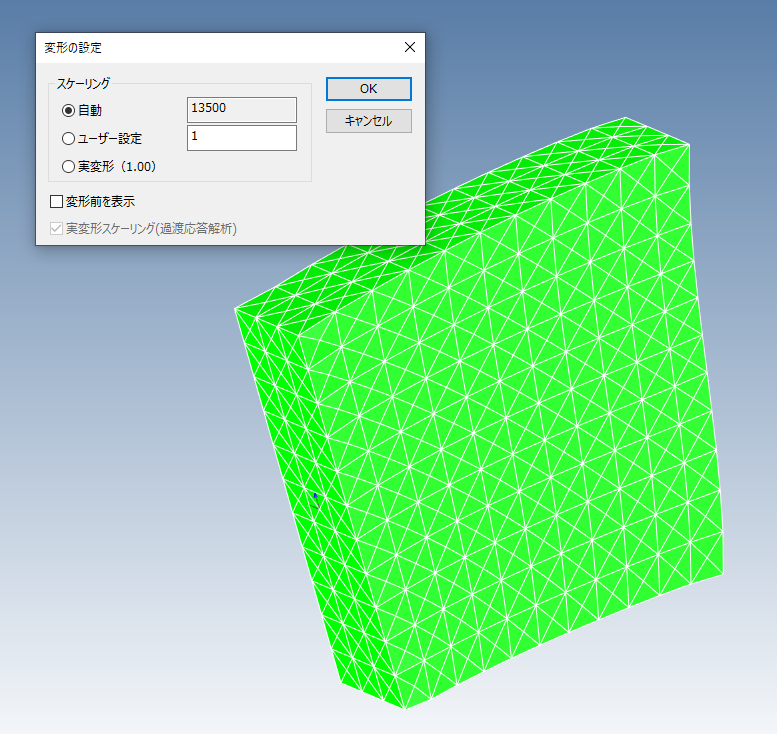The height and width of the screenshot is (734, 777).
Task: Click the auto scale field showing 13500
Action: (x=241, y=110)
